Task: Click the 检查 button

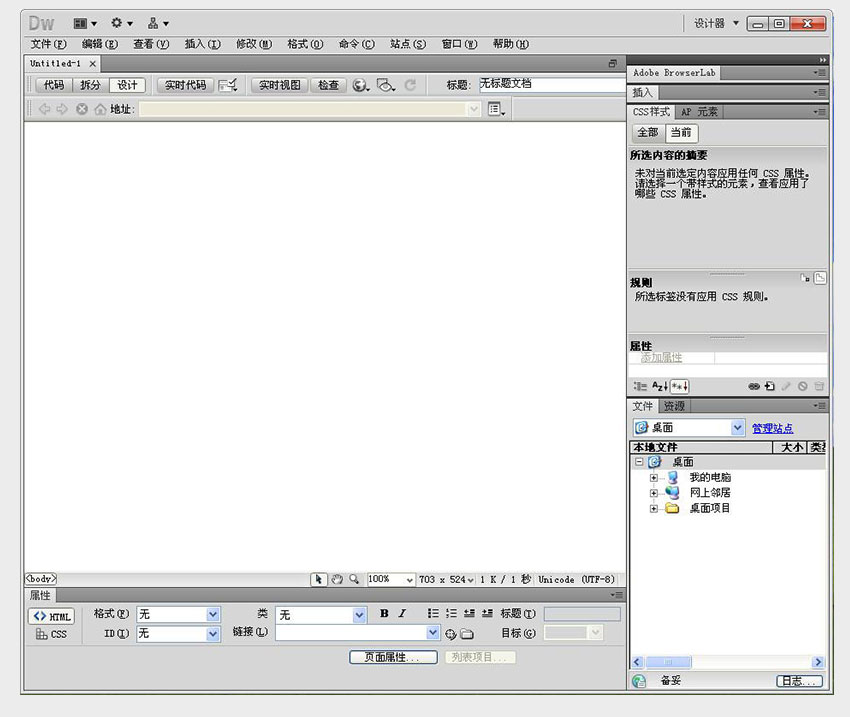Action: (328, 85)
